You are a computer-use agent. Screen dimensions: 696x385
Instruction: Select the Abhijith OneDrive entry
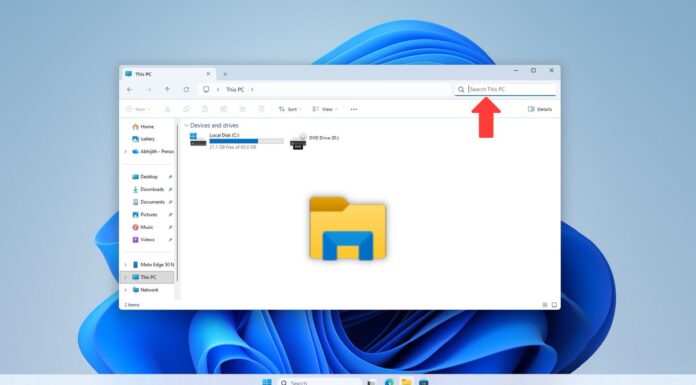tap(153, 151)
